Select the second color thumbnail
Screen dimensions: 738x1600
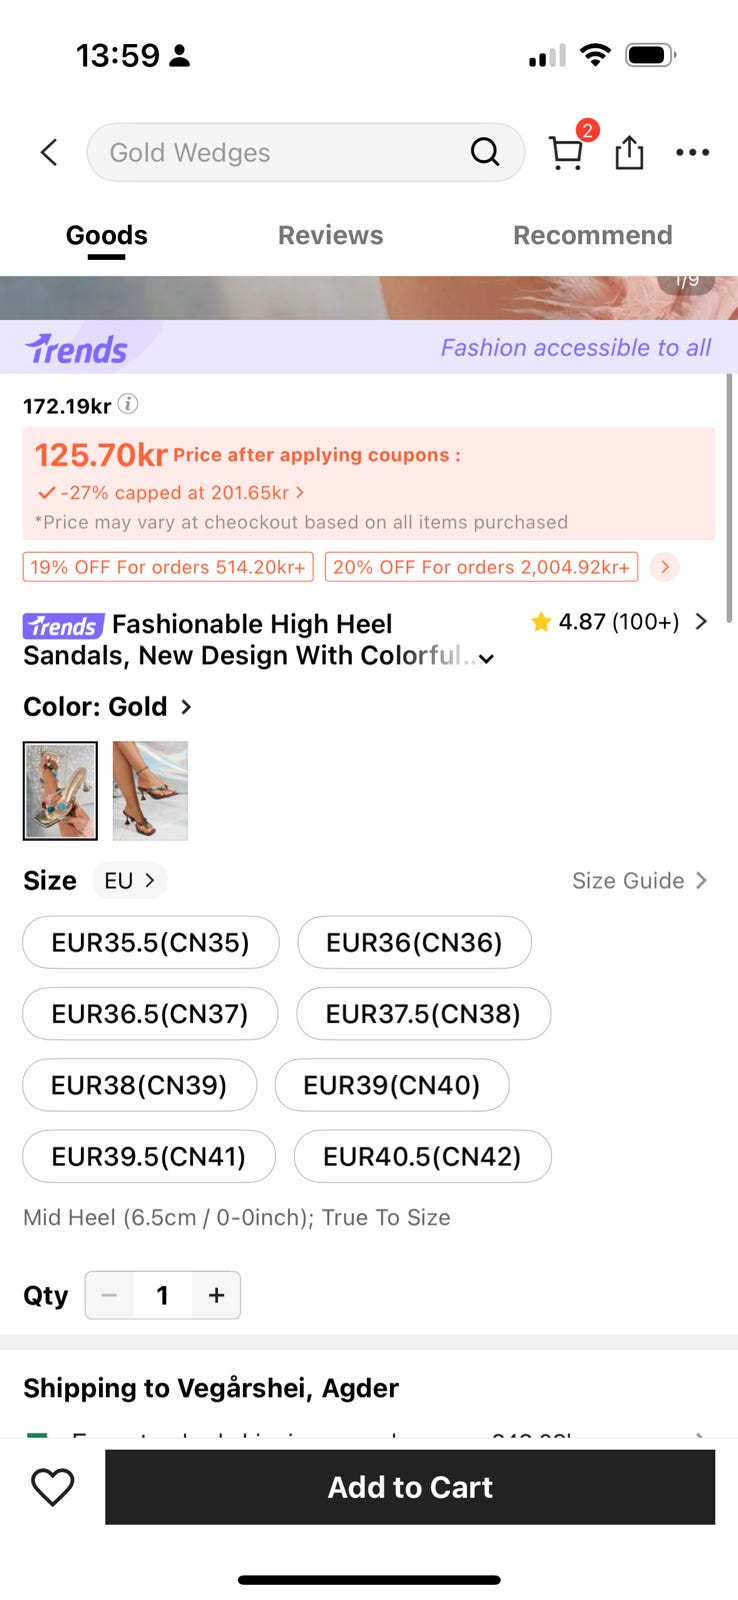coord(150,790)
